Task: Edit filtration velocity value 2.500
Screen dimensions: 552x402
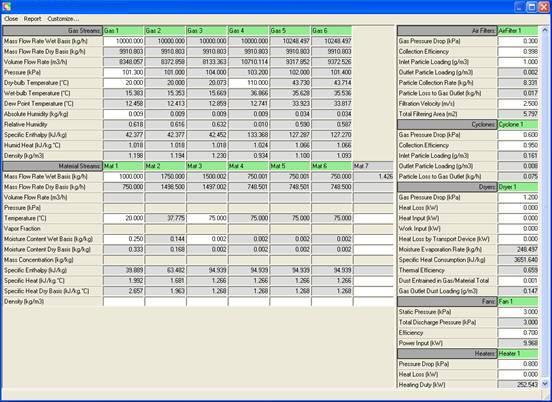Action: pyautogui.click(x=518, y=104)
